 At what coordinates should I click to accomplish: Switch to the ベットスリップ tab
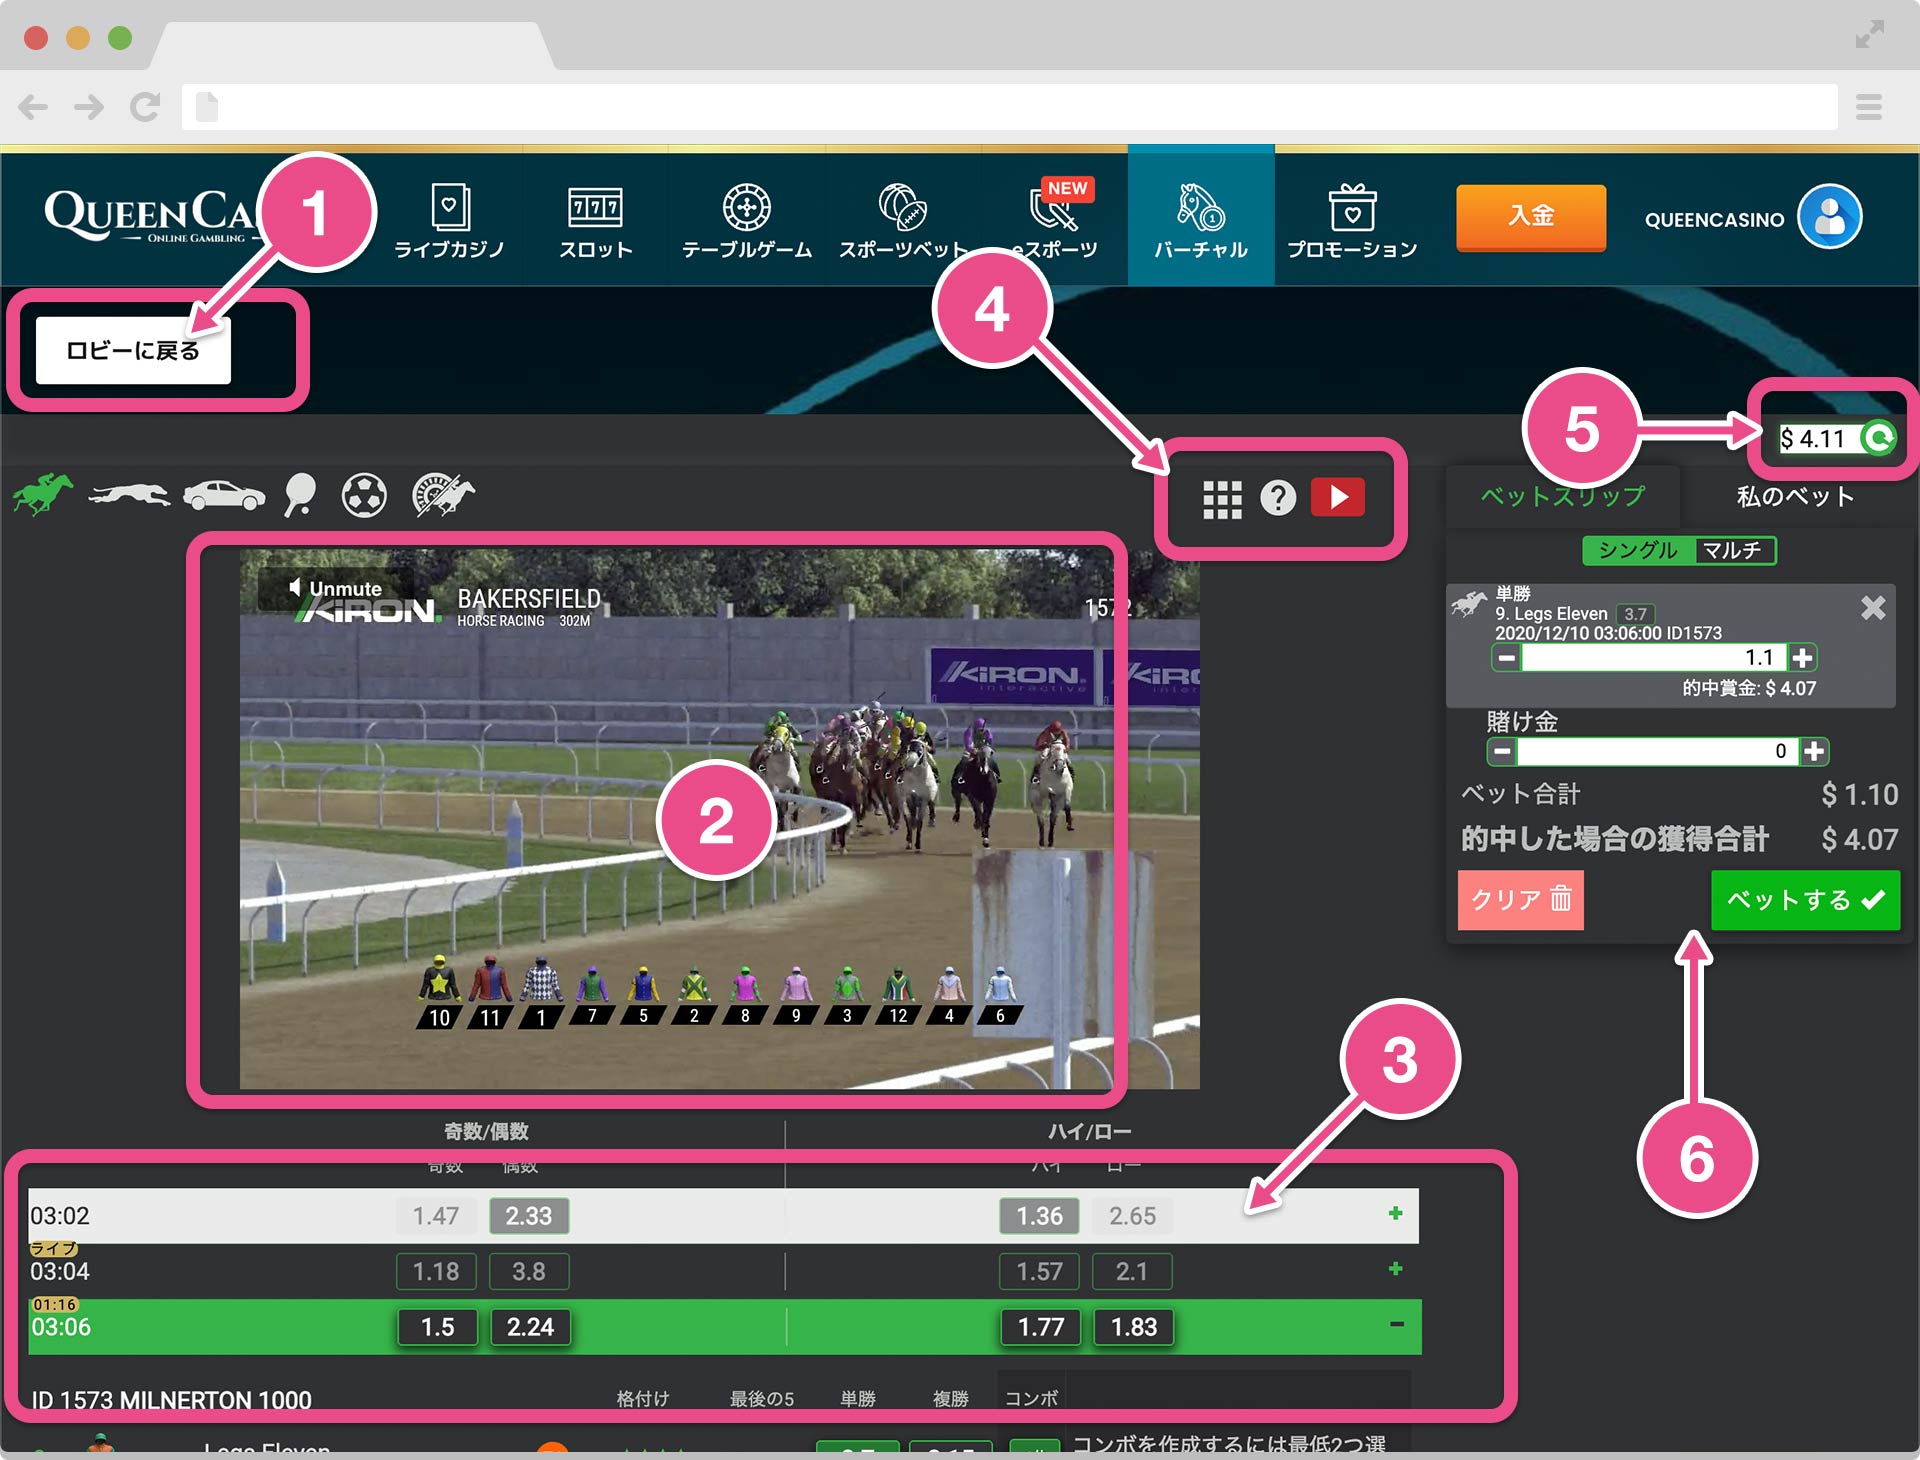[x=1563, y=496]
